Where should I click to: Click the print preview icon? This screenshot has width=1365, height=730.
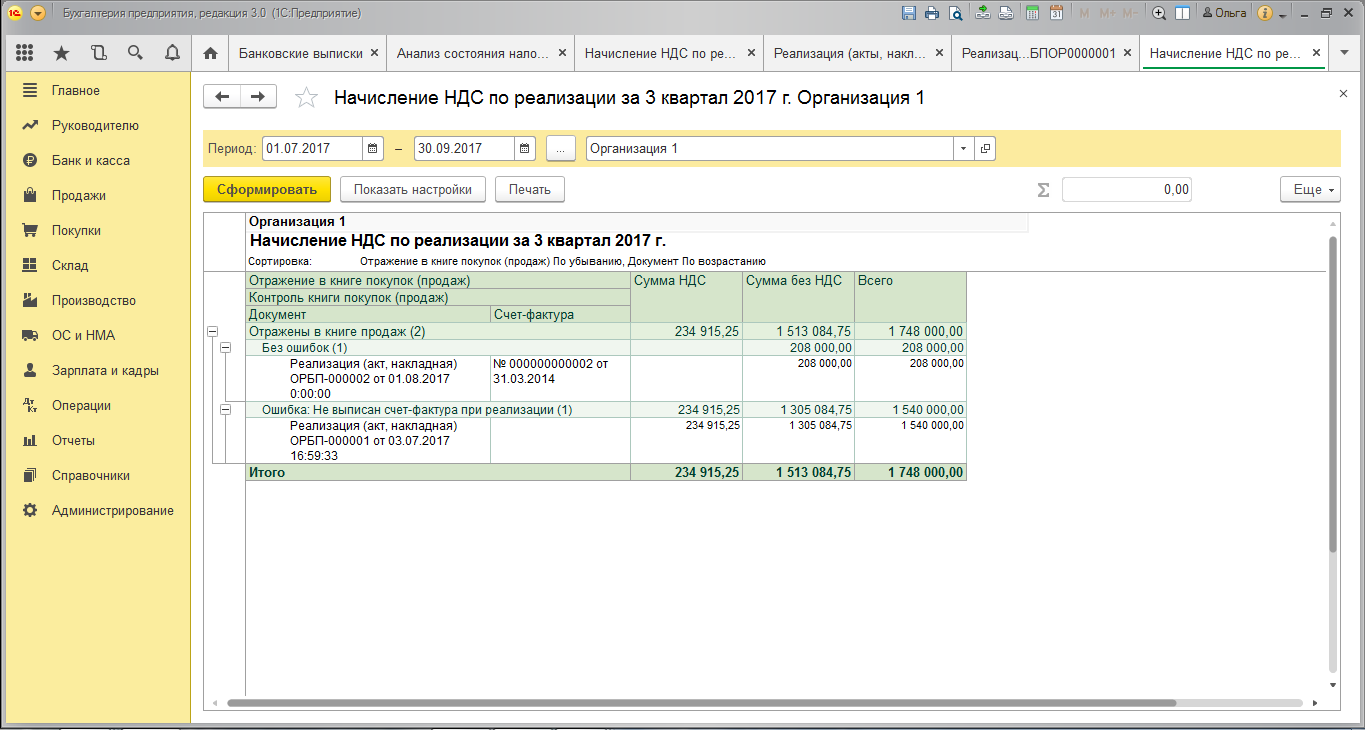[x=956, y=14]
